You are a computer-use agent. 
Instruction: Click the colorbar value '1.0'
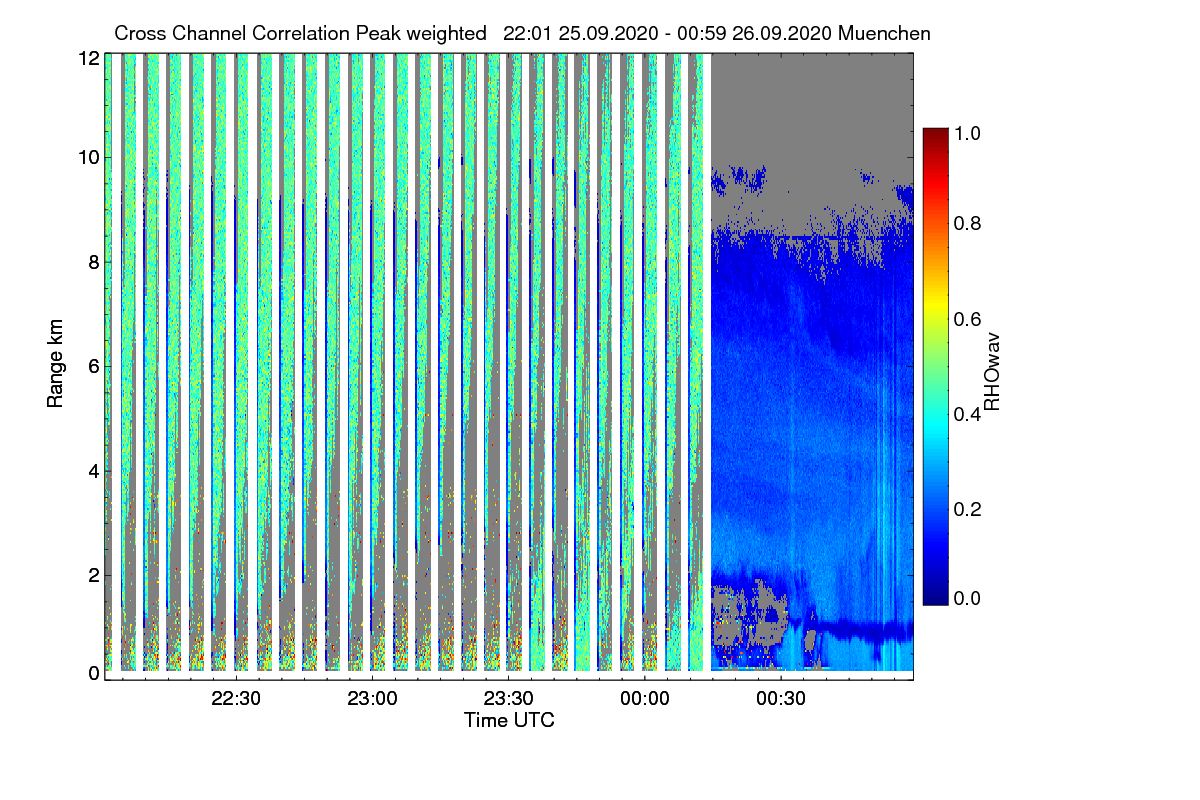tap(968, 132)
